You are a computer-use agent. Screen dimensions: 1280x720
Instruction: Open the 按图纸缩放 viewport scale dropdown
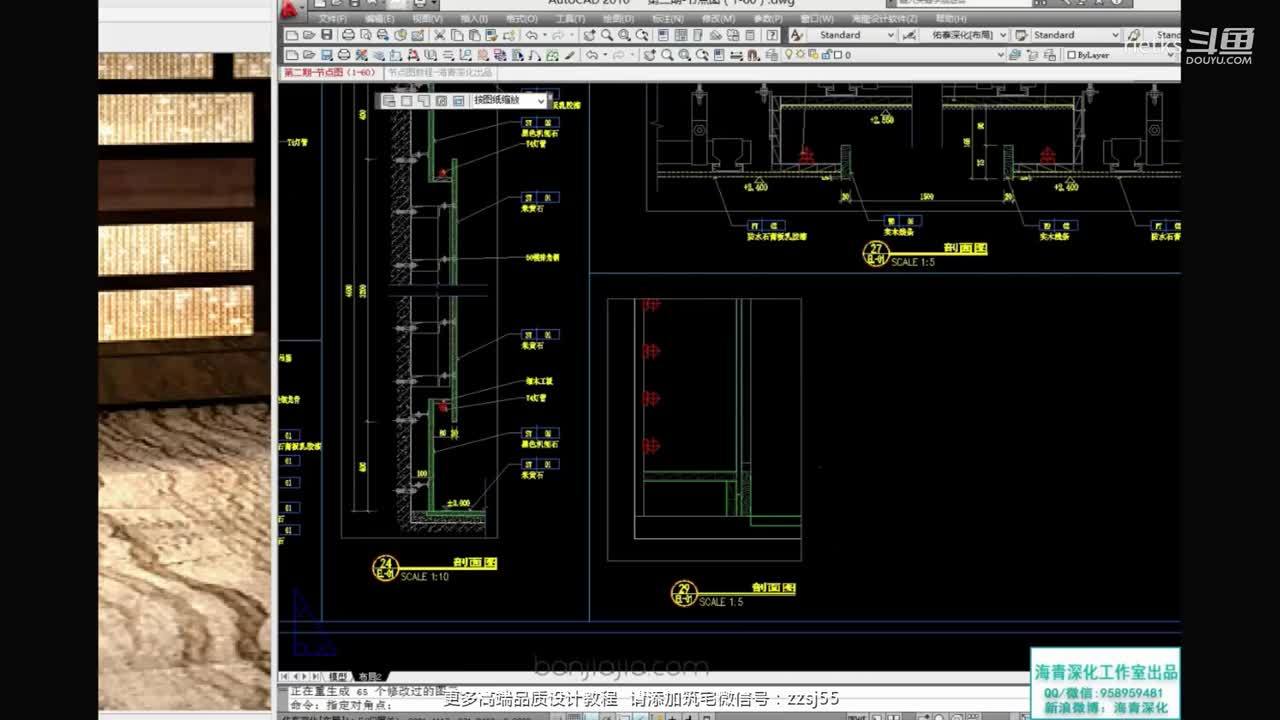coord(541,101)
